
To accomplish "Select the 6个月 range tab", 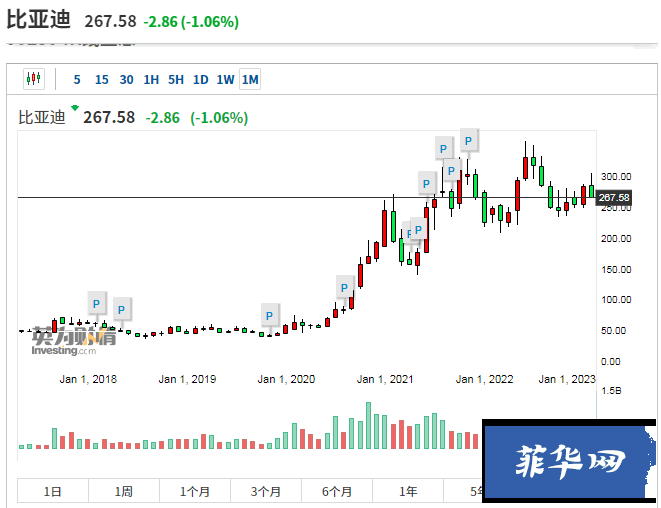I will [337, 491].
